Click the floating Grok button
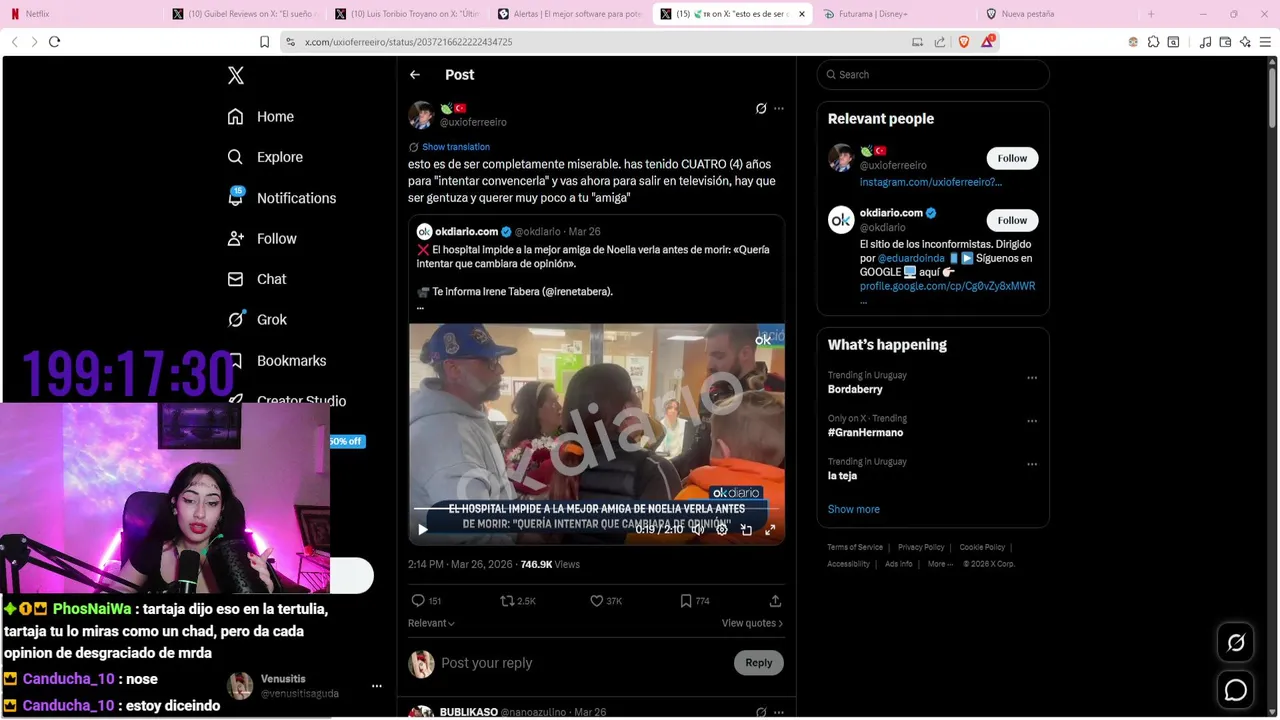The height and width of the screenshot is (720, 1280). (x=1236, y=643)
